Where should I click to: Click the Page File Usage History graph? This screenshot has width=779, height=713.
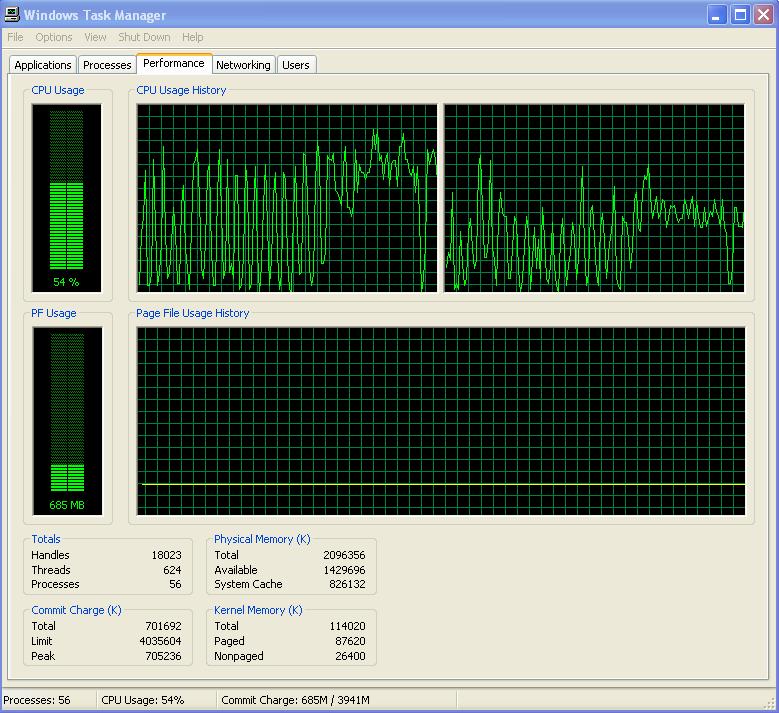click(x=441, y=420)
